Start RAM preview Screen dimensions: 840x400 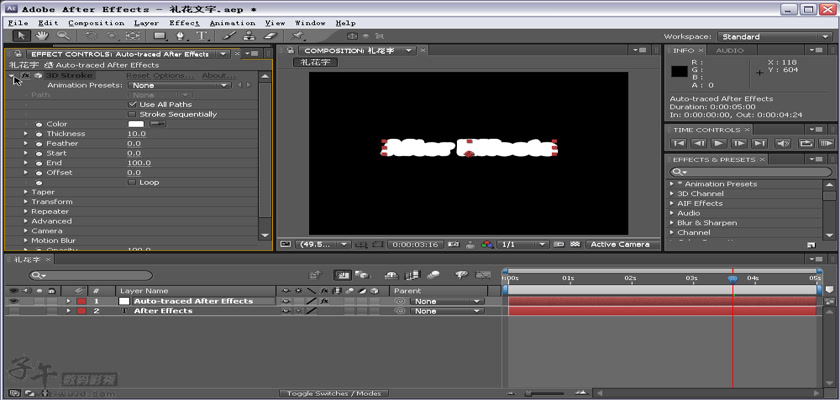826,143
